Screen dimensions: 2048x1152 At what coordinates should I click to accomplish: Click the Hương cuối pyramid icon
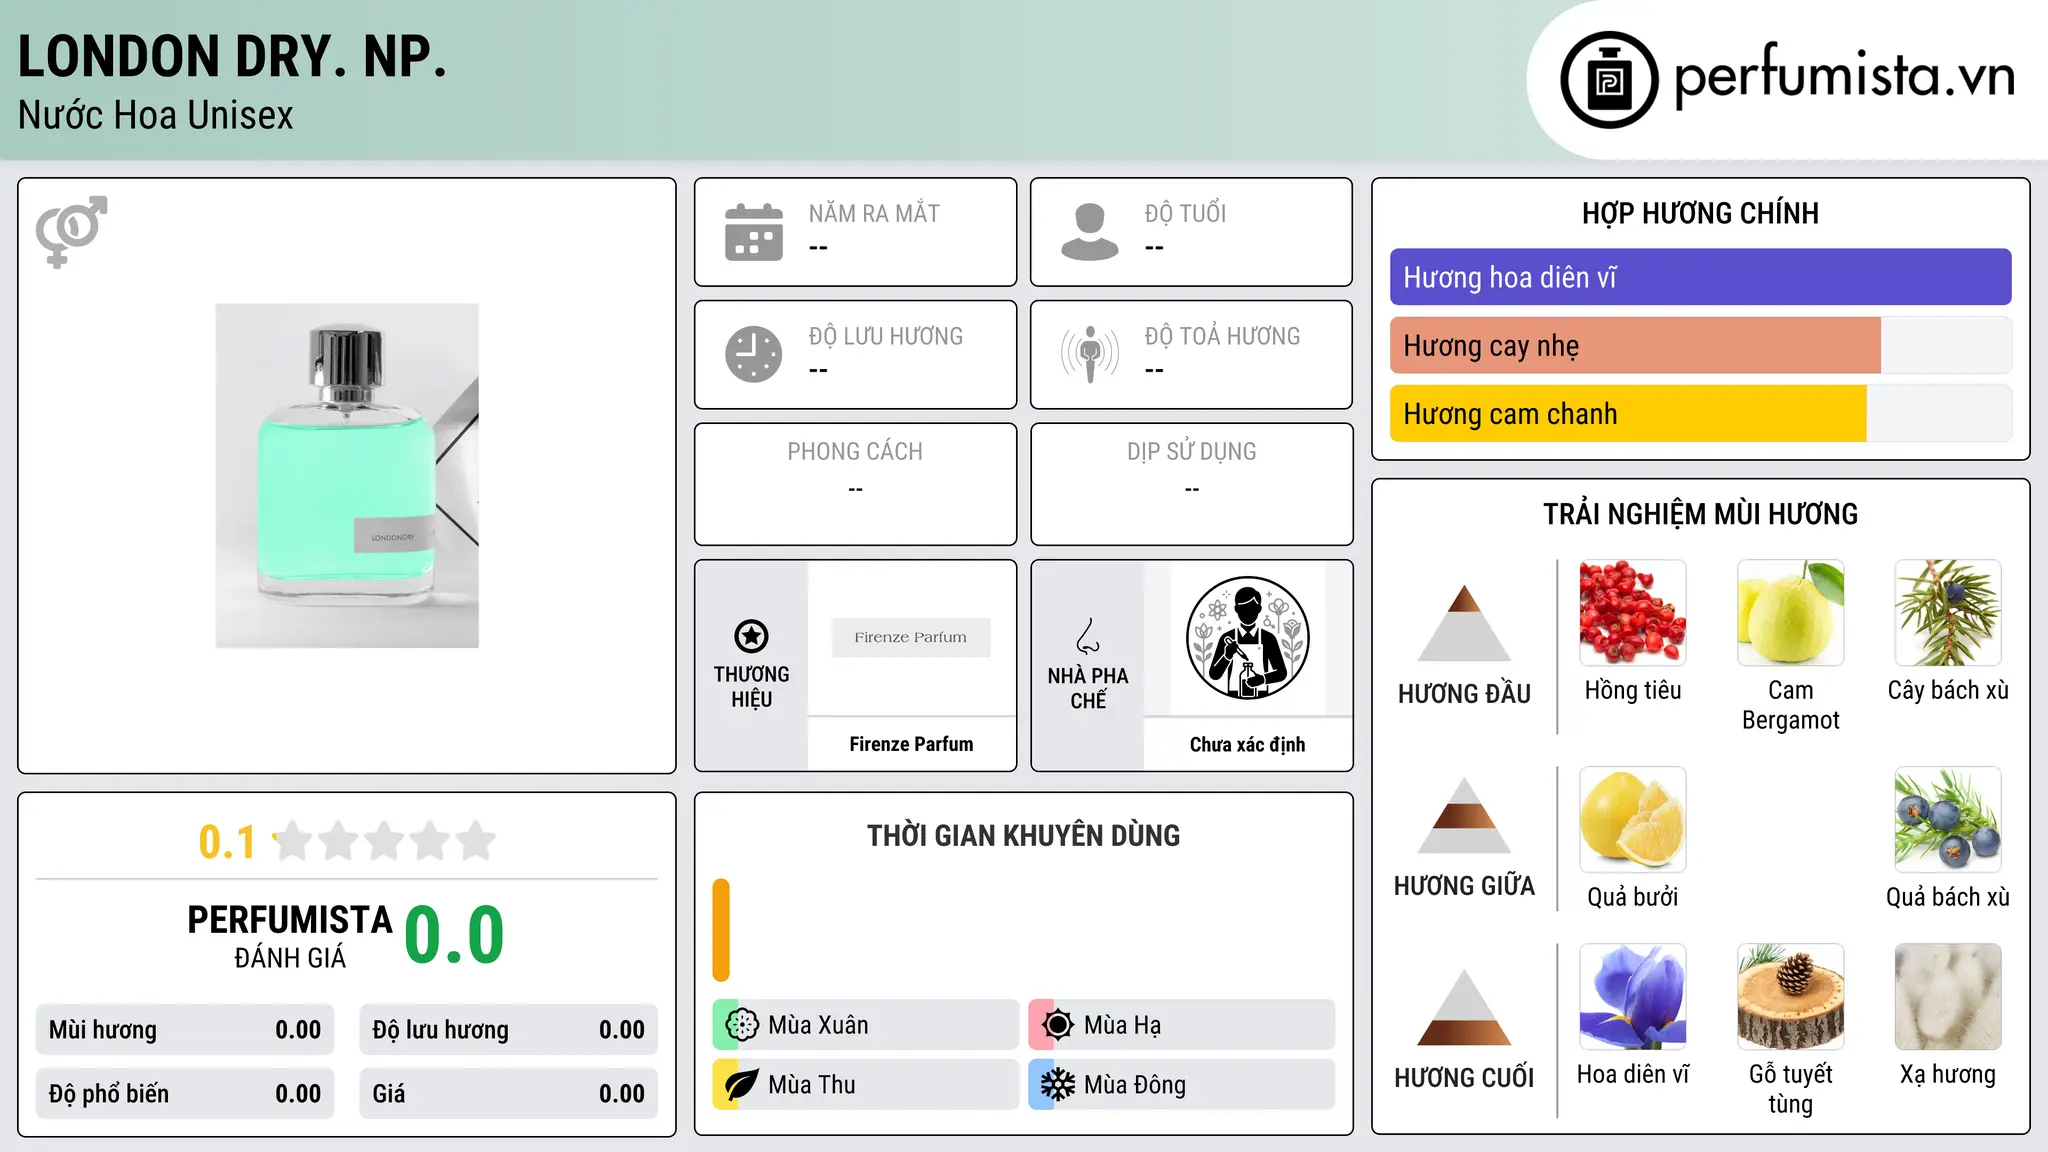click(1464, 1007)
